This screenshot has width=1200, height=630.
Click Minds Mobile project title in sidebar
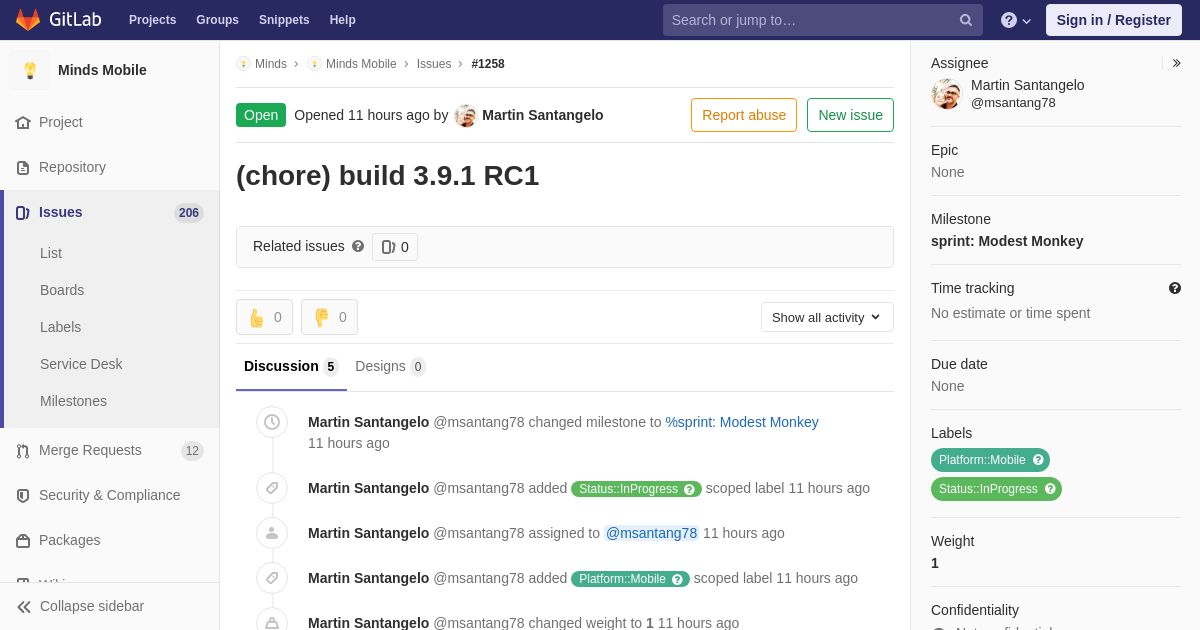click(x=102, y=70)
